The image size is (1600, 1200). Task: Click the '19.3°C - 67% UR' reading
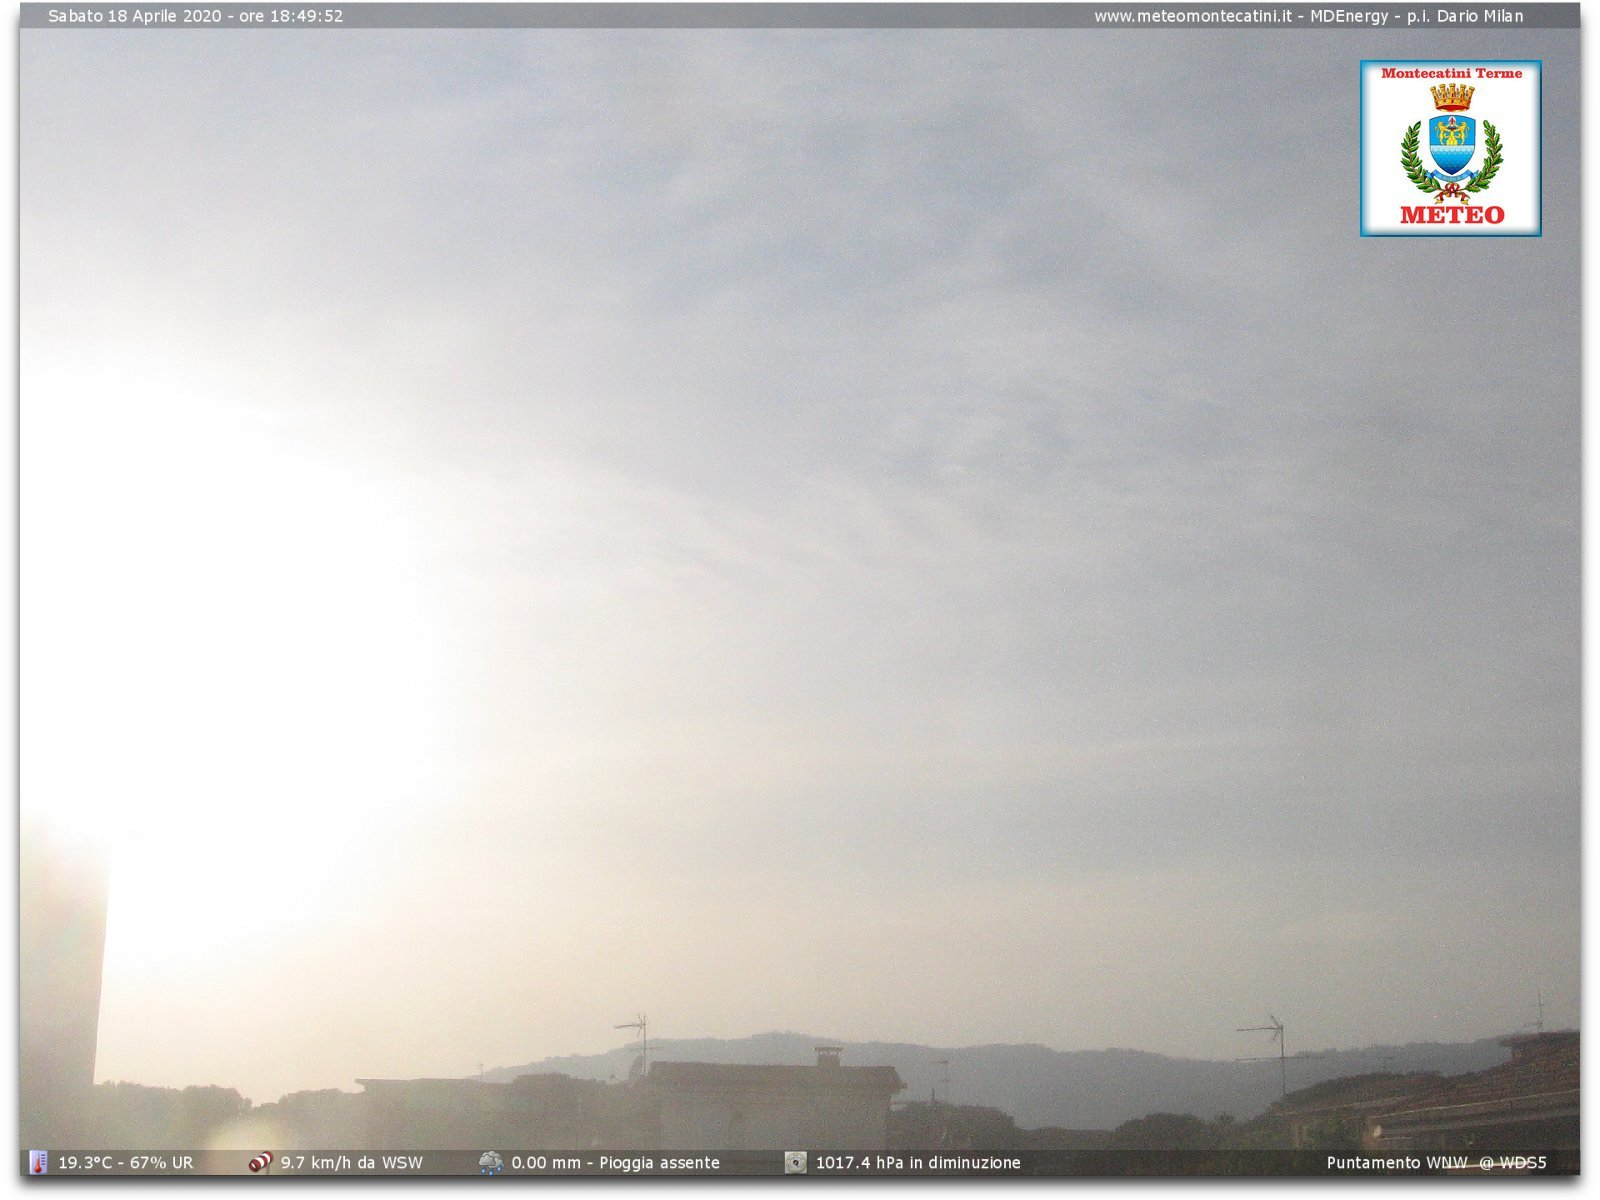click(x=126, y=1163)
